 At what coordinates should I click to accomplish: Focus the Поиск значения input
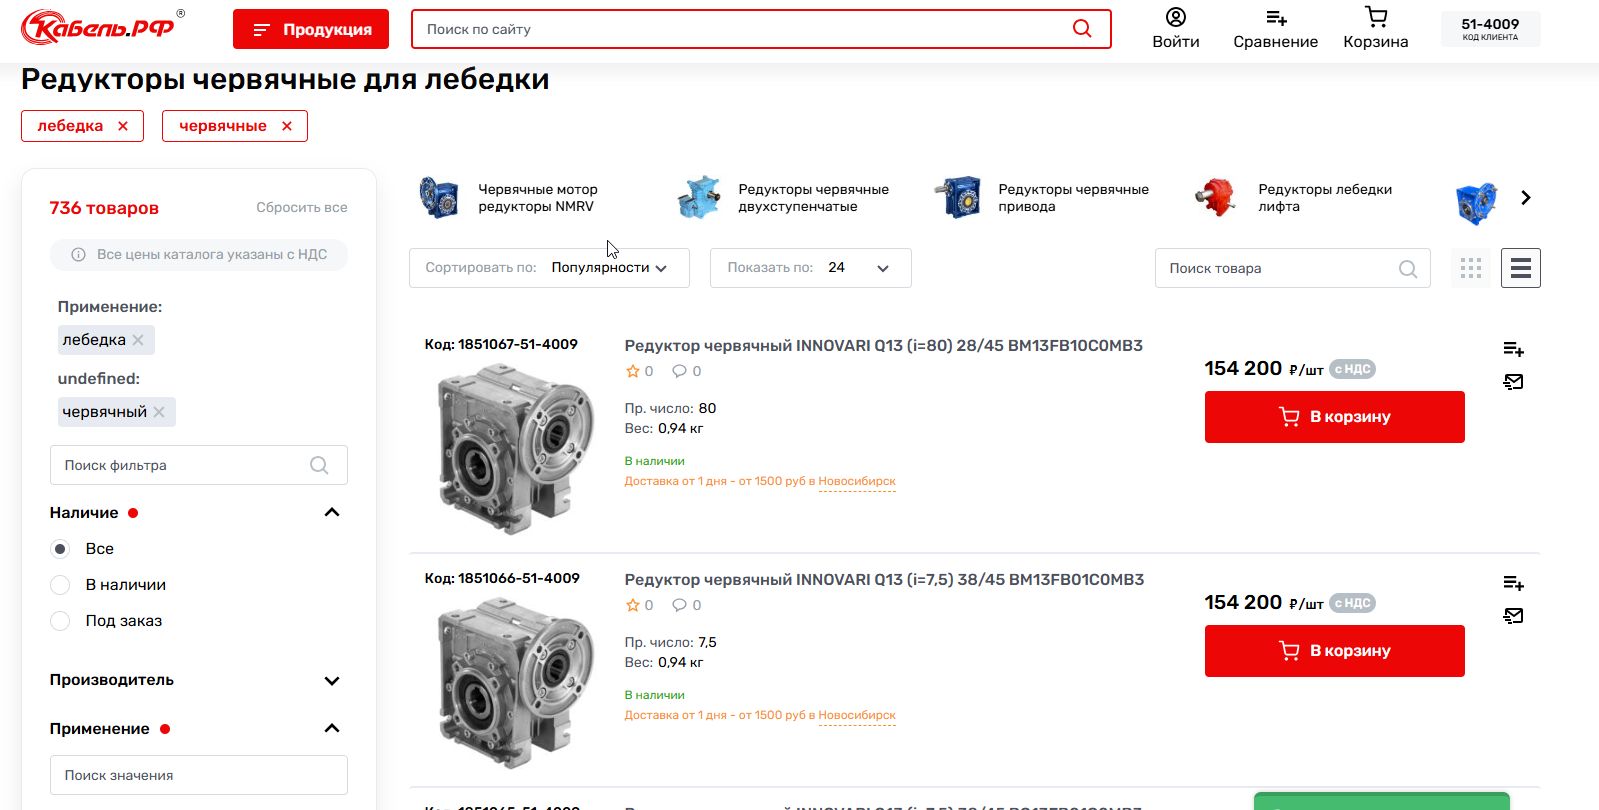coord(199,775)
